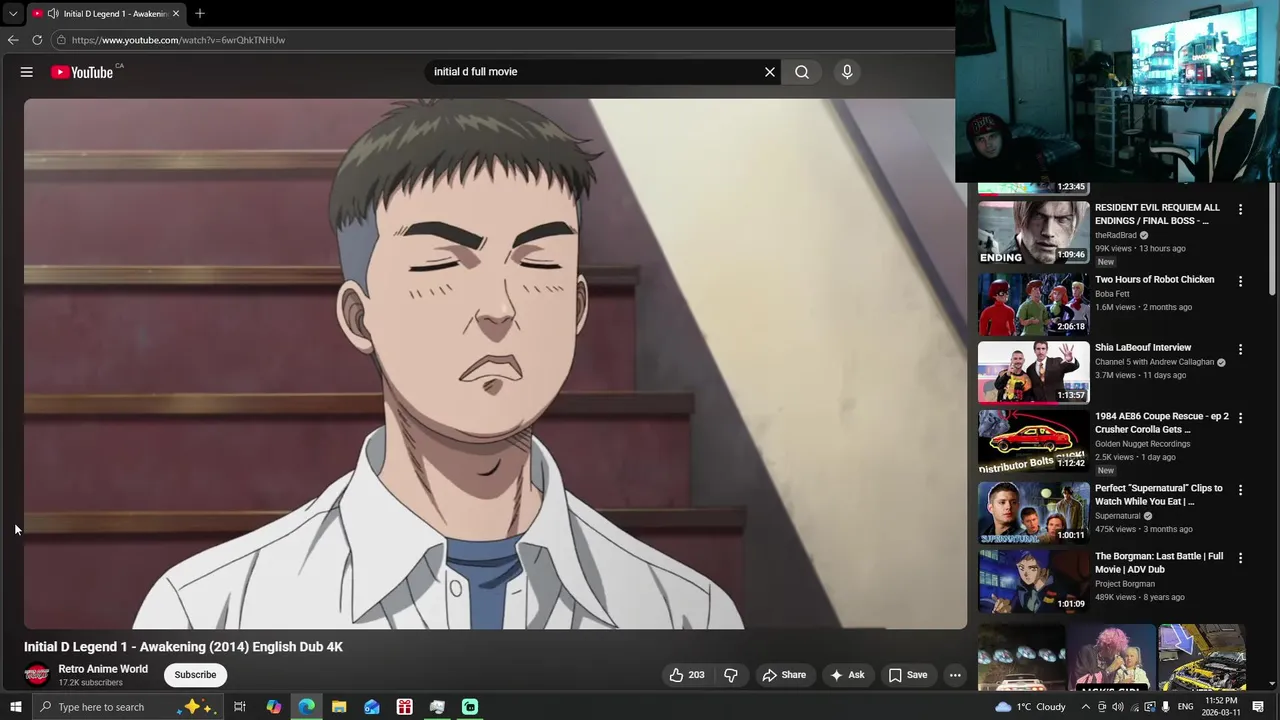Open The Borgman Last Battle title
This screenshot has height=720, width=1280.
tap(1159, 563)
